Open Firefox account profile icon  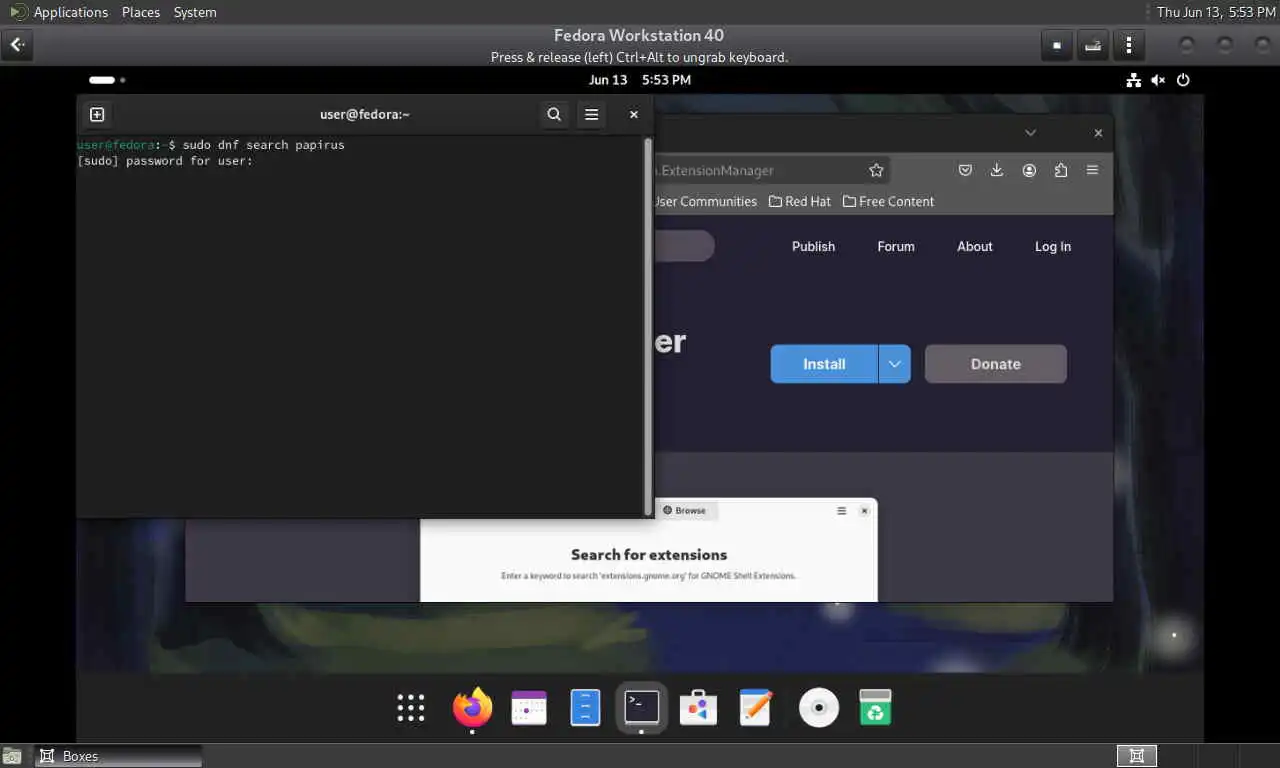1029,170
